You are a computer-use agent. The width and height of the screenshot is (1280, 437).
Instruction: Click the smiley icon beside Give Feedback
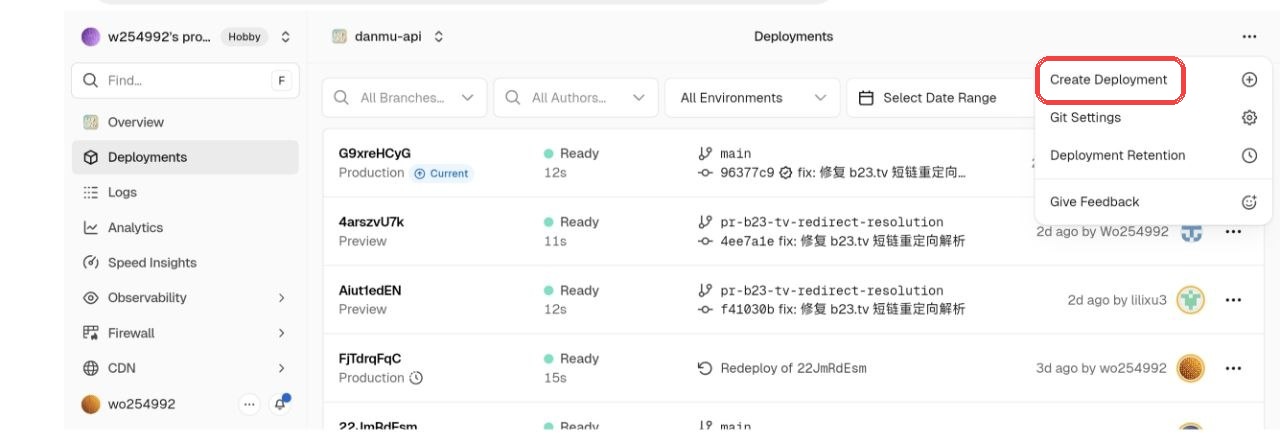coord(1249,201)
